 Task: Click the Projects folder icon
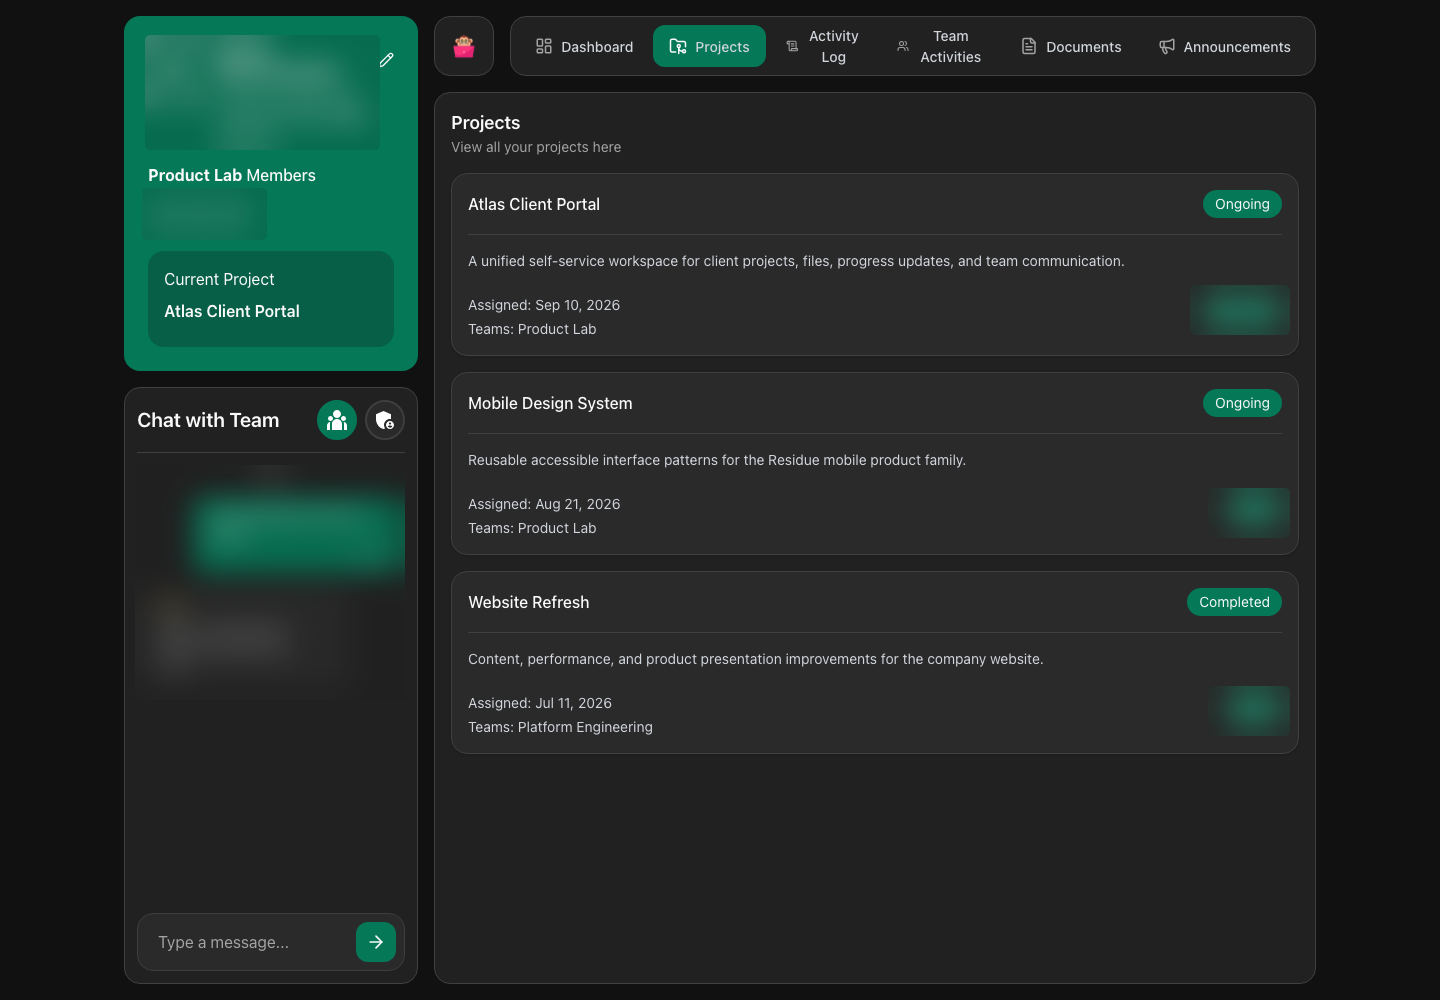(x=678, y=46)
